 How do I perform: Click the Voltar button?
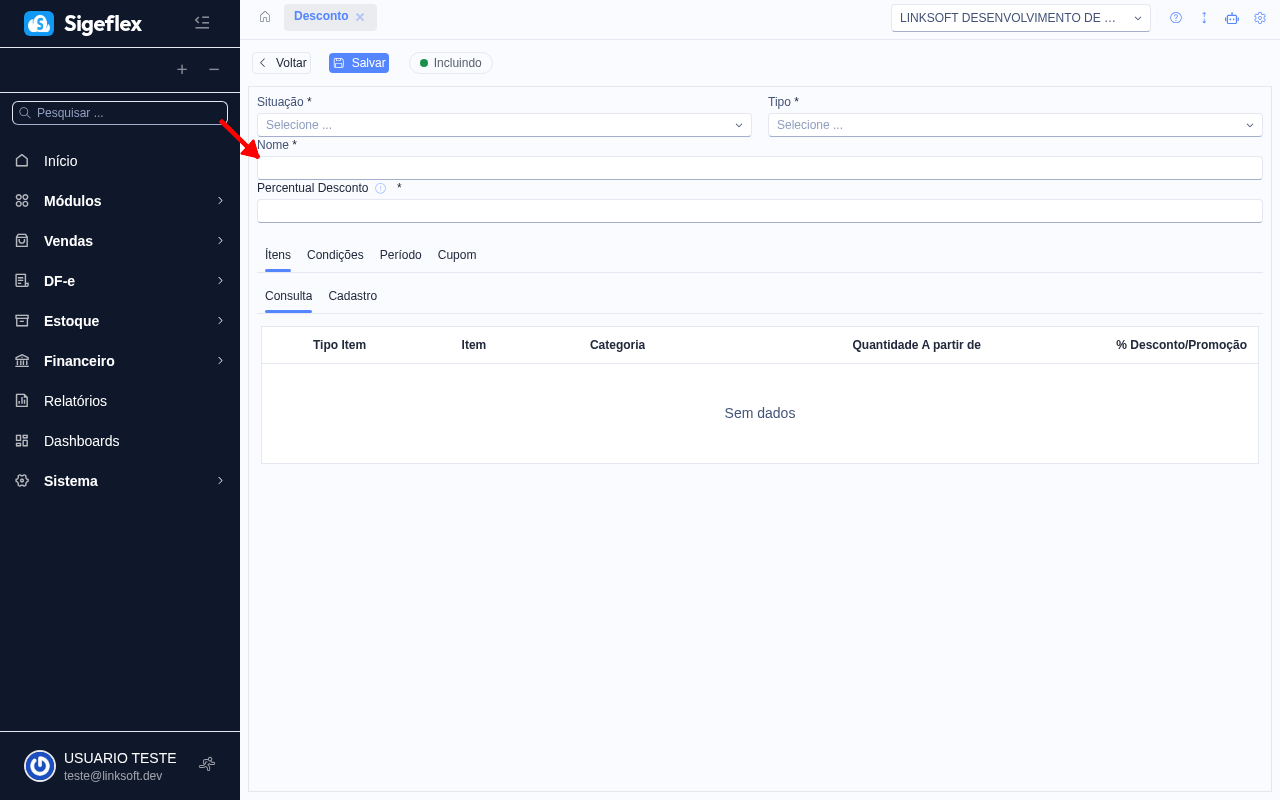282,63
